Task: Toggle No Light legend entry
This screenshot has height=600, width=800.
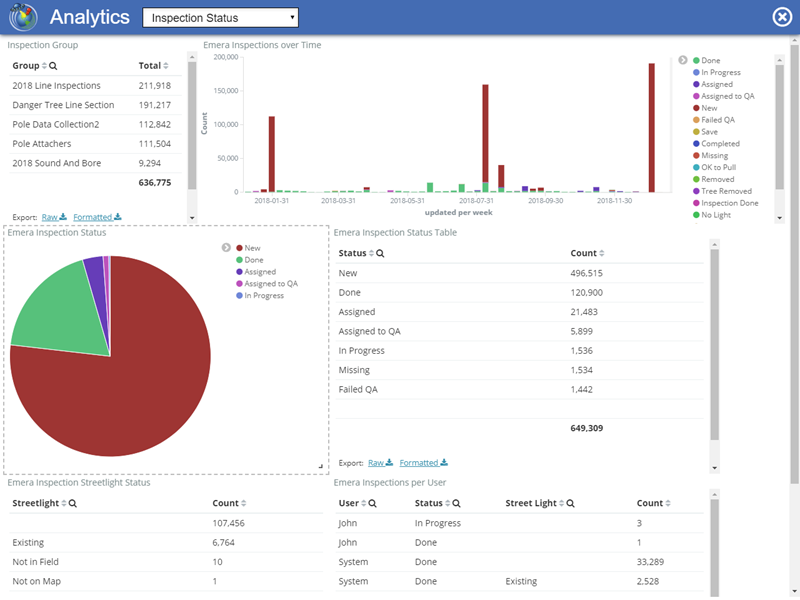Action: click(712, 215)
